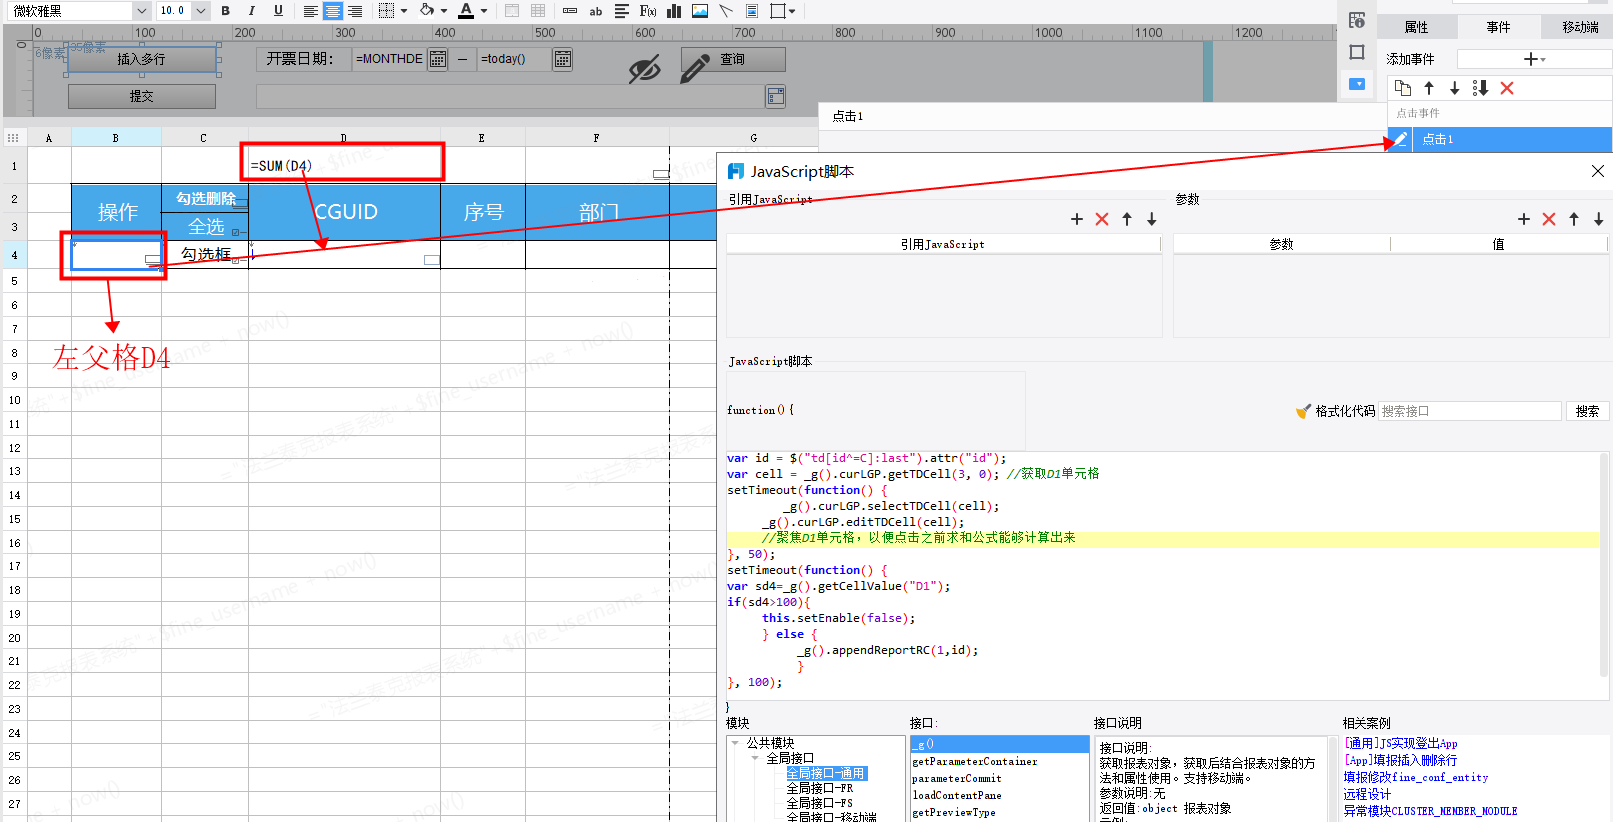Insert chart into cell

(674, 11)
